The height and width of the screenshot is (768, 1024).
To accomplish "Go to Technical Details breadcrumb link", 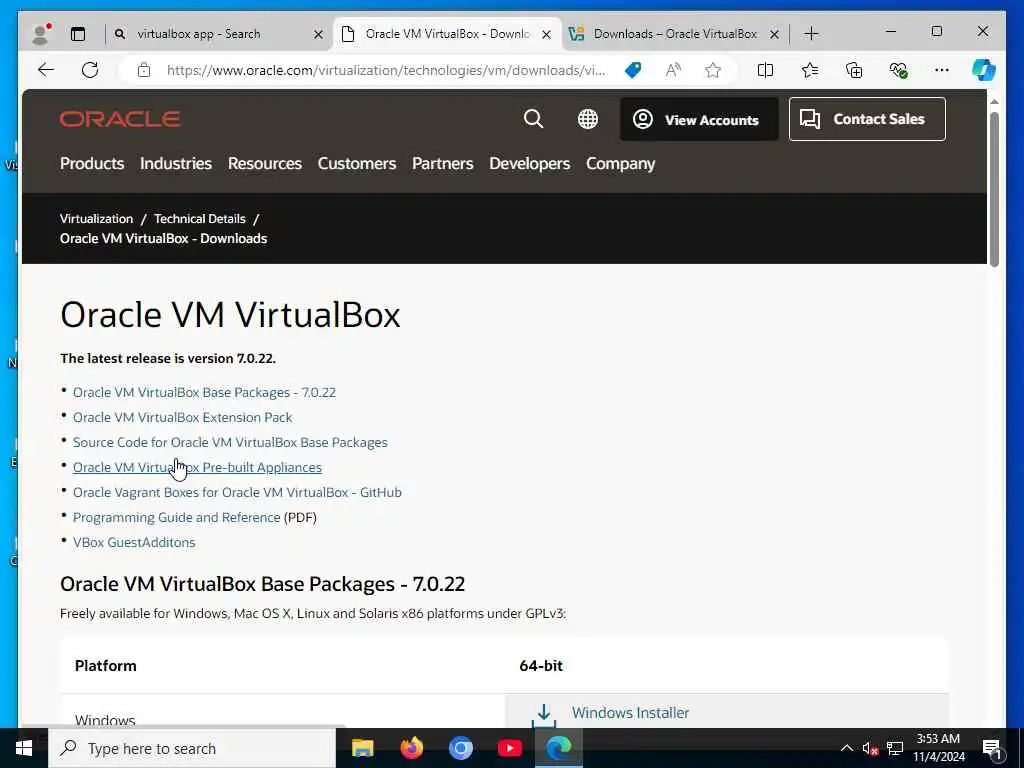I will pyautogui.click(x=200, y=219).
